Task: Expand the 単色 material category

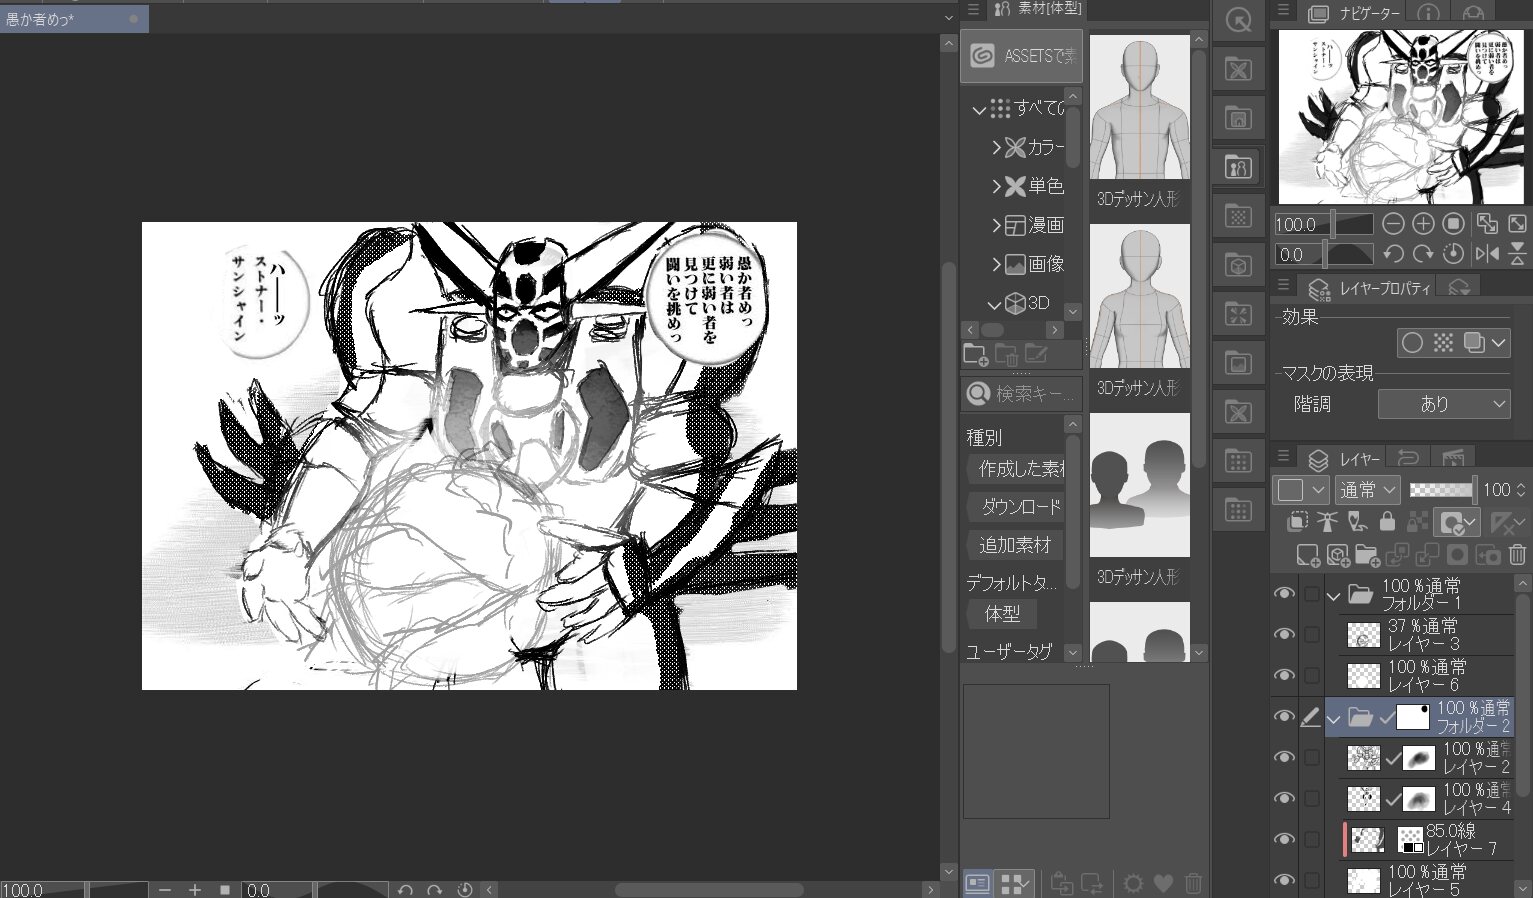Action: point(996,186)
